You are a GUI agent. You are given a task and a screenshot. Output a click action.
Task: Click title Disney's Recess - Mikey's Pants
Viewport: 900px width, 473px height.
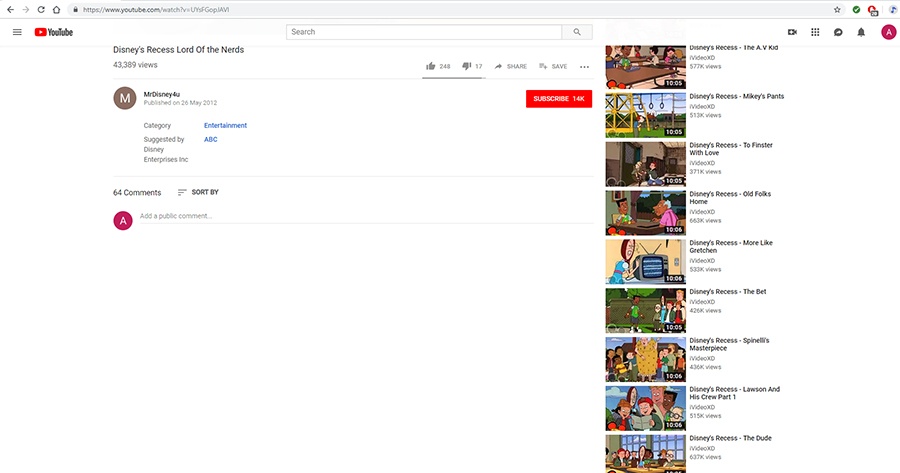tap(736, 96)
